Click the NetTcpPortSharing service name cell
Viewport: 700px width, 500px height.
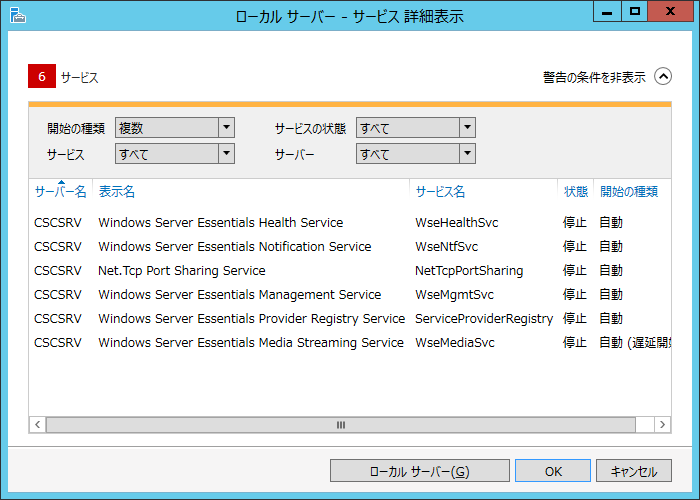point(469,271)
